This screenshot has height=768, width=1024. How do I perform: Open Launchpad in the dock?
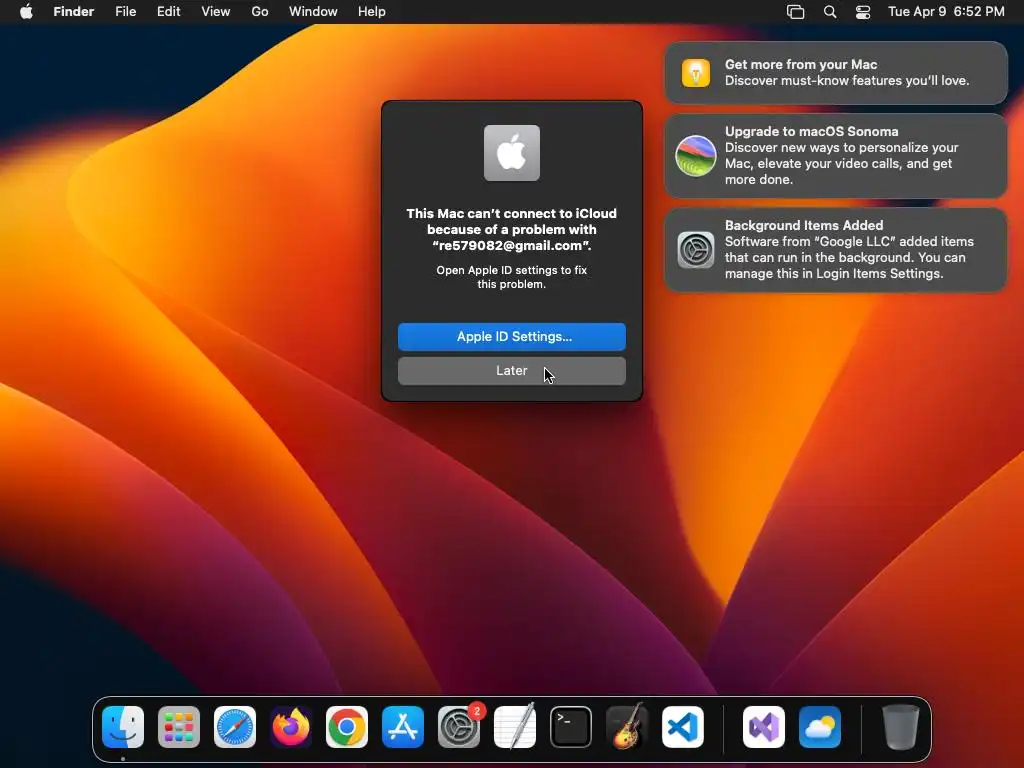pyautogui.click(x=179, y=726)
